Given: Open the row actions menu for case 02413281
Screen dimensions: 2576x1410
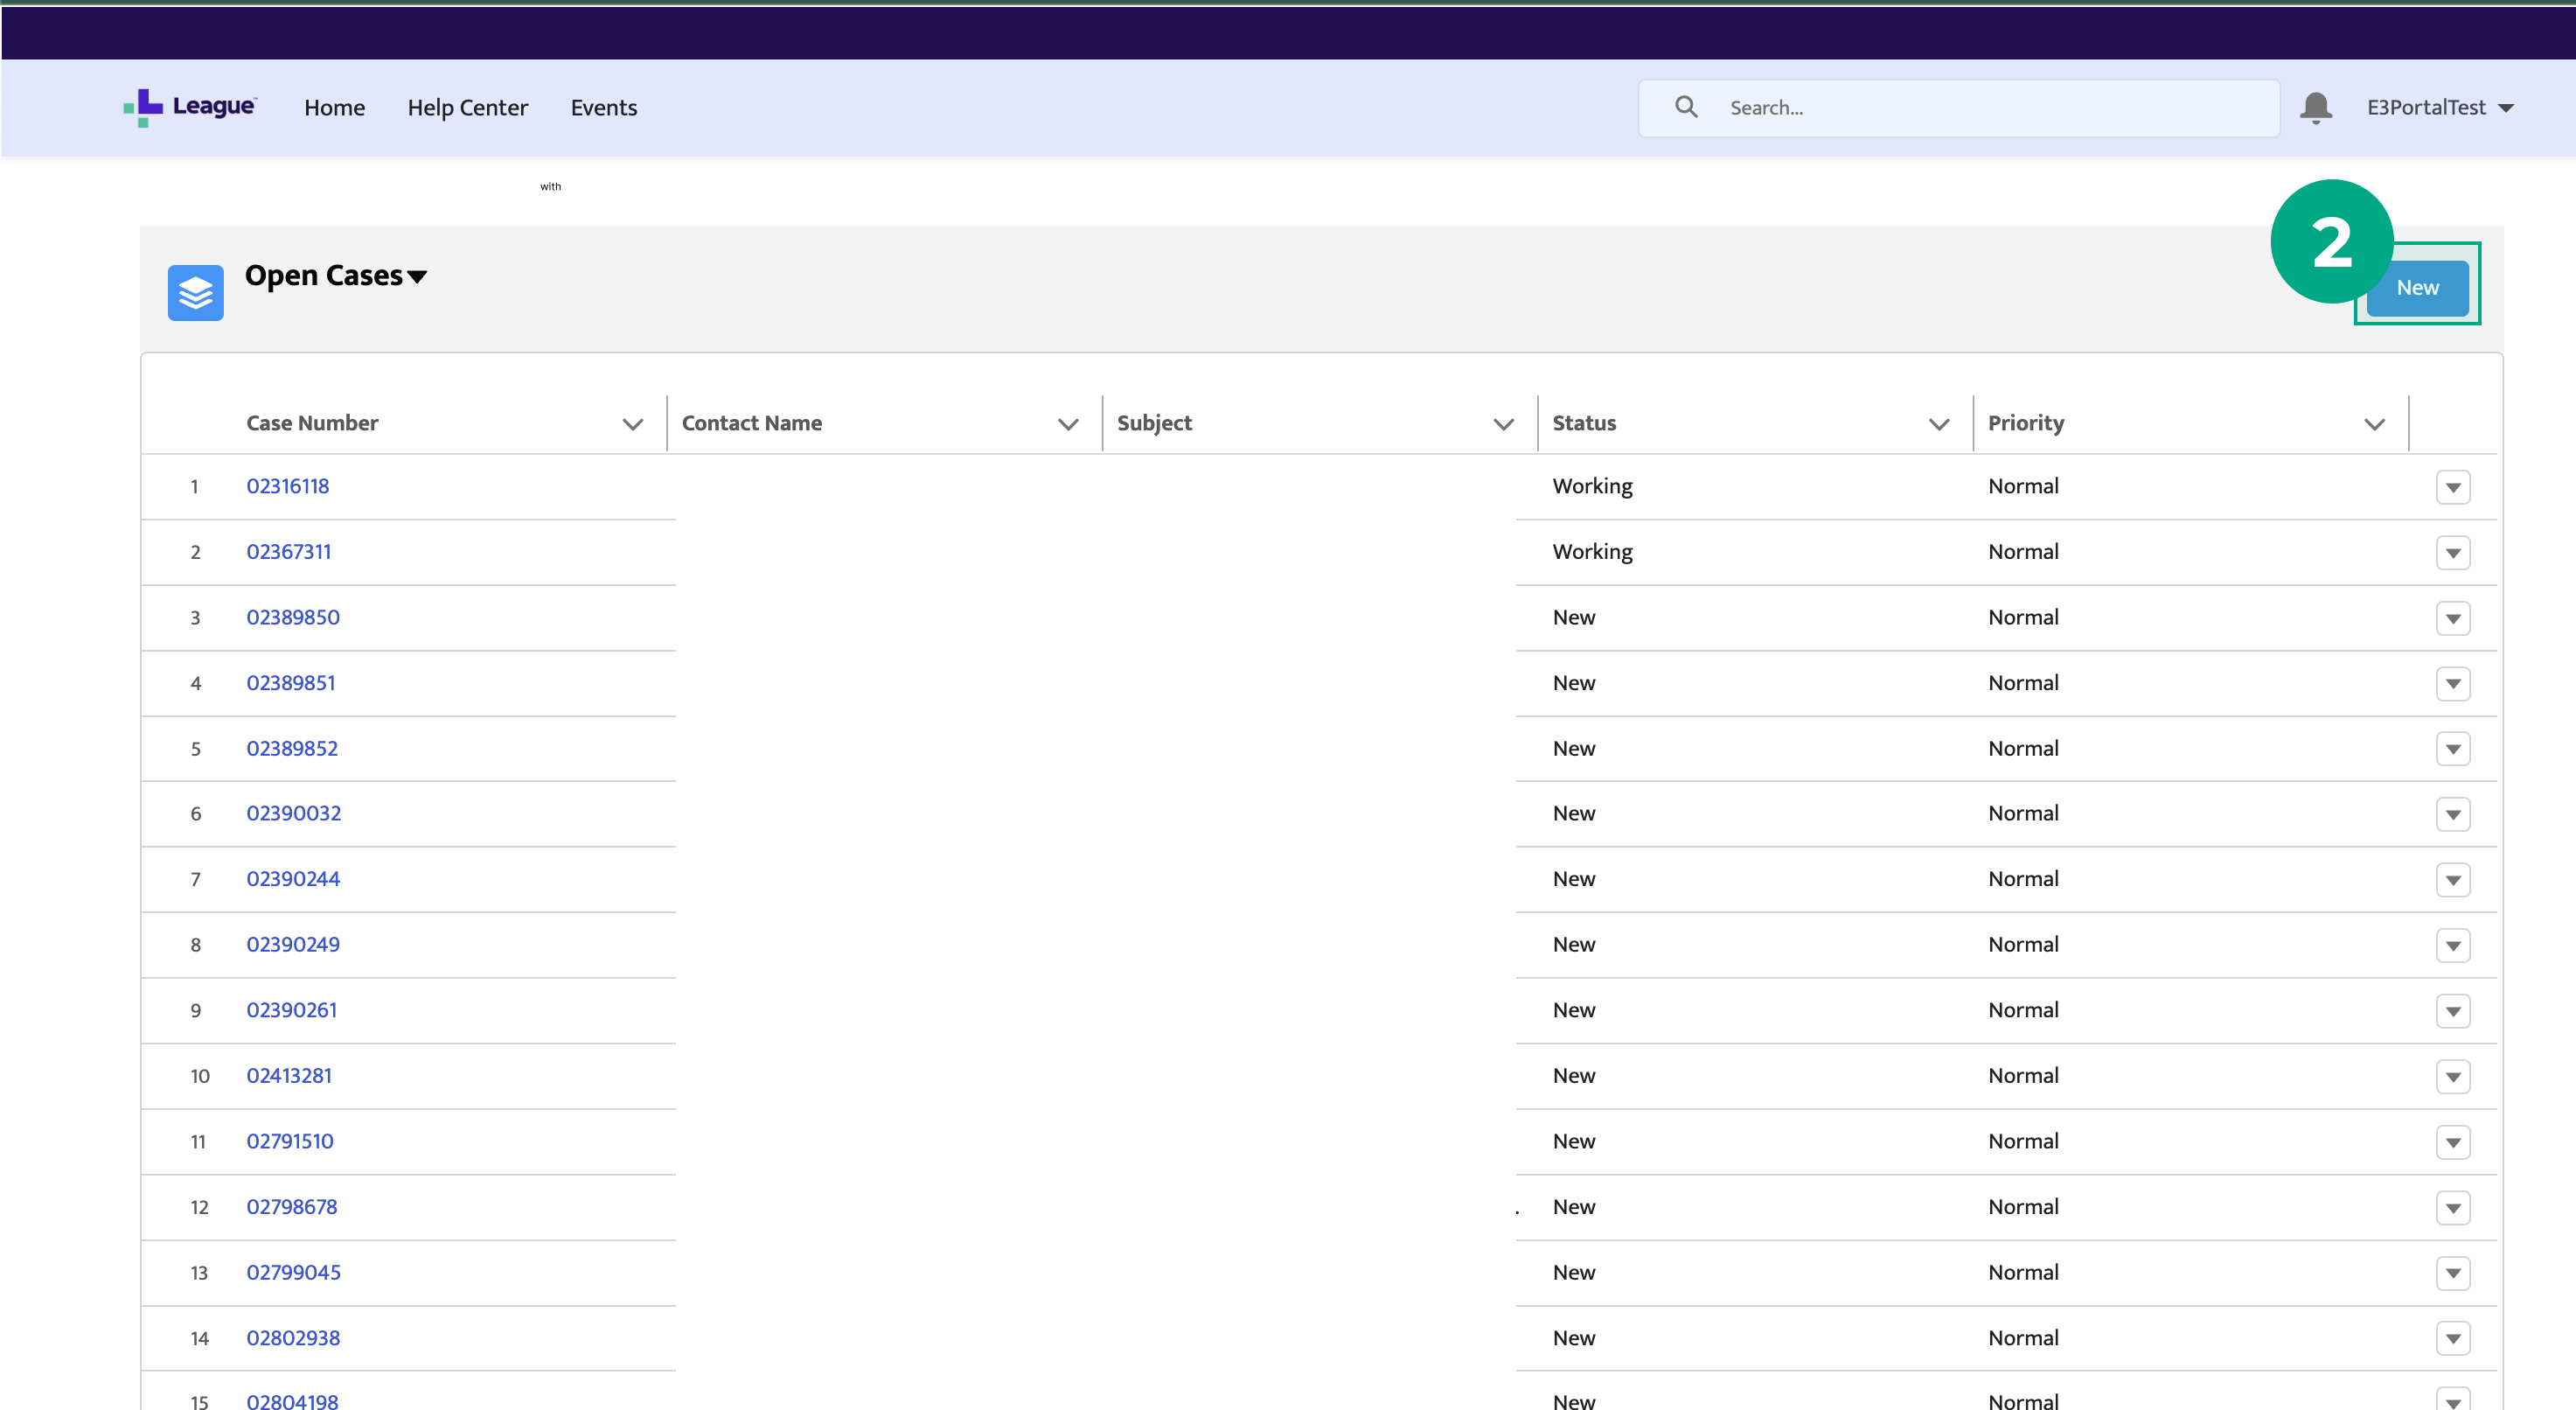Looking at the screenshot, I should pos(2453,1076).
